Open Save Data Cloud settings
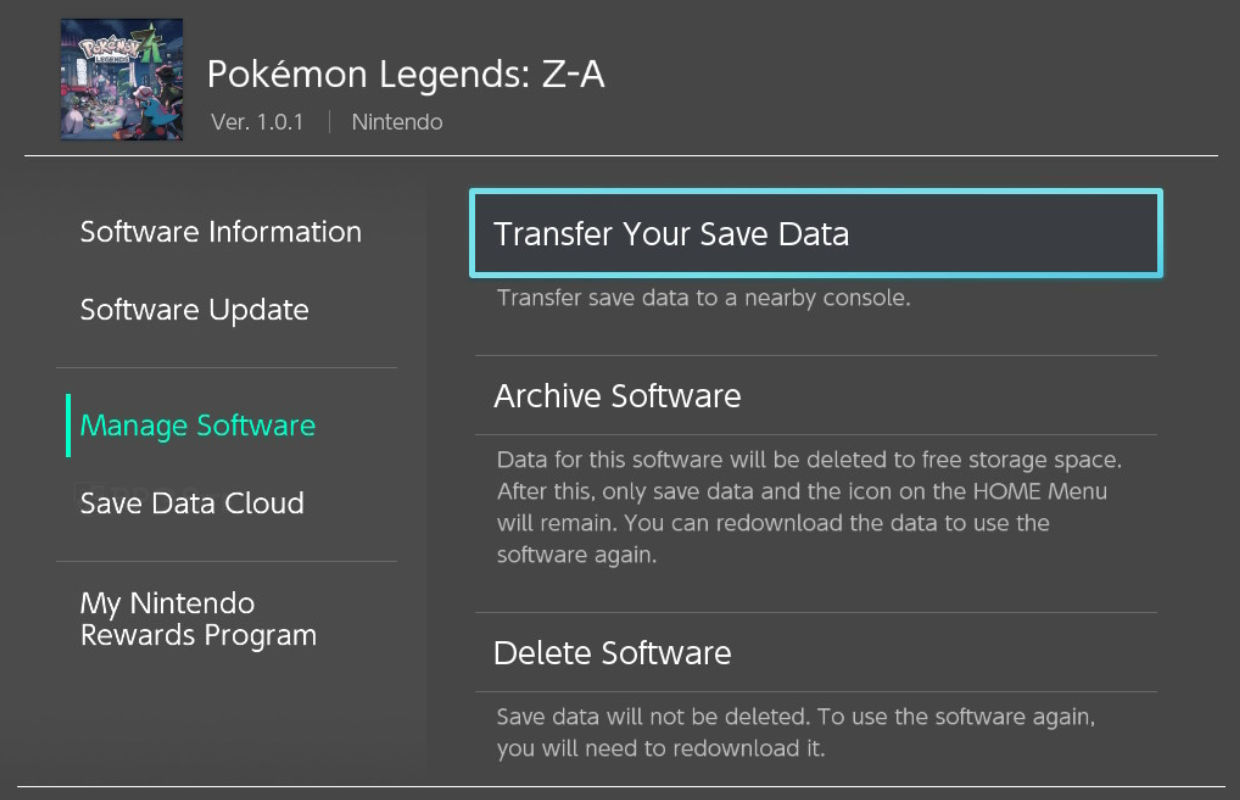 click(x=192, y=503)
